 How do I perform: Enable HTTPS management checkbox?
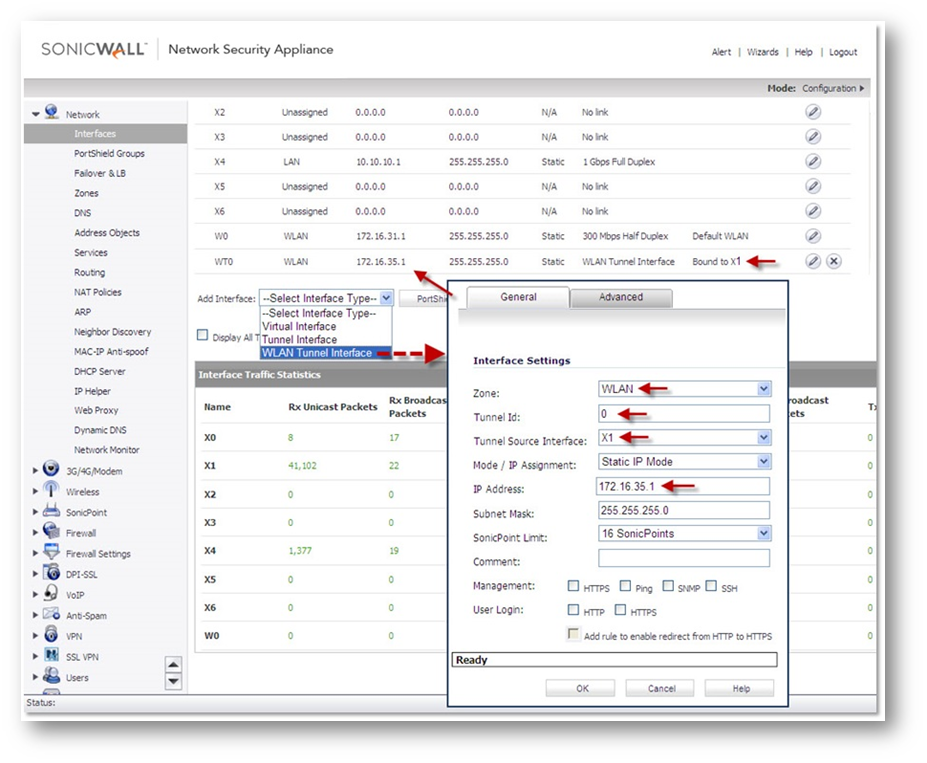click(x=573, y=587)
